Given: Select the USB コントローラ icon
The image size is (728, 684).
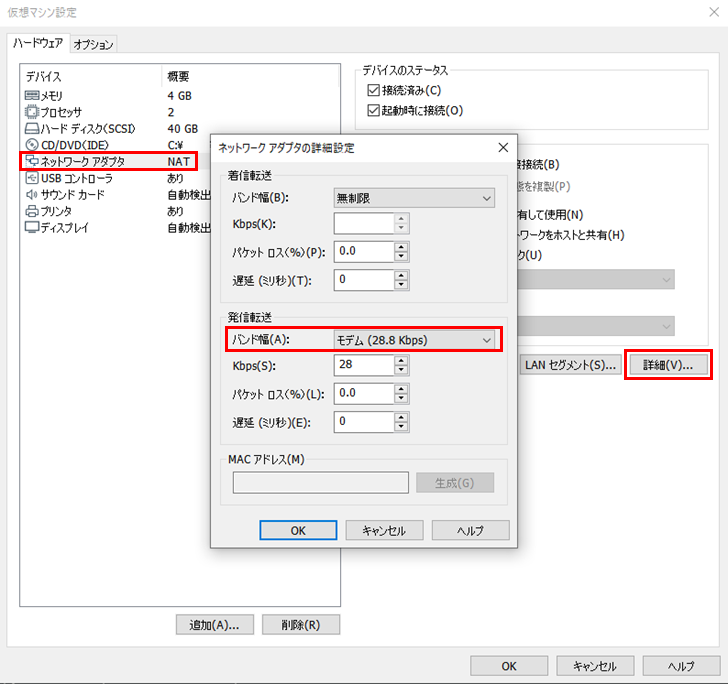Looking at the screenshot, I should 32,178.
